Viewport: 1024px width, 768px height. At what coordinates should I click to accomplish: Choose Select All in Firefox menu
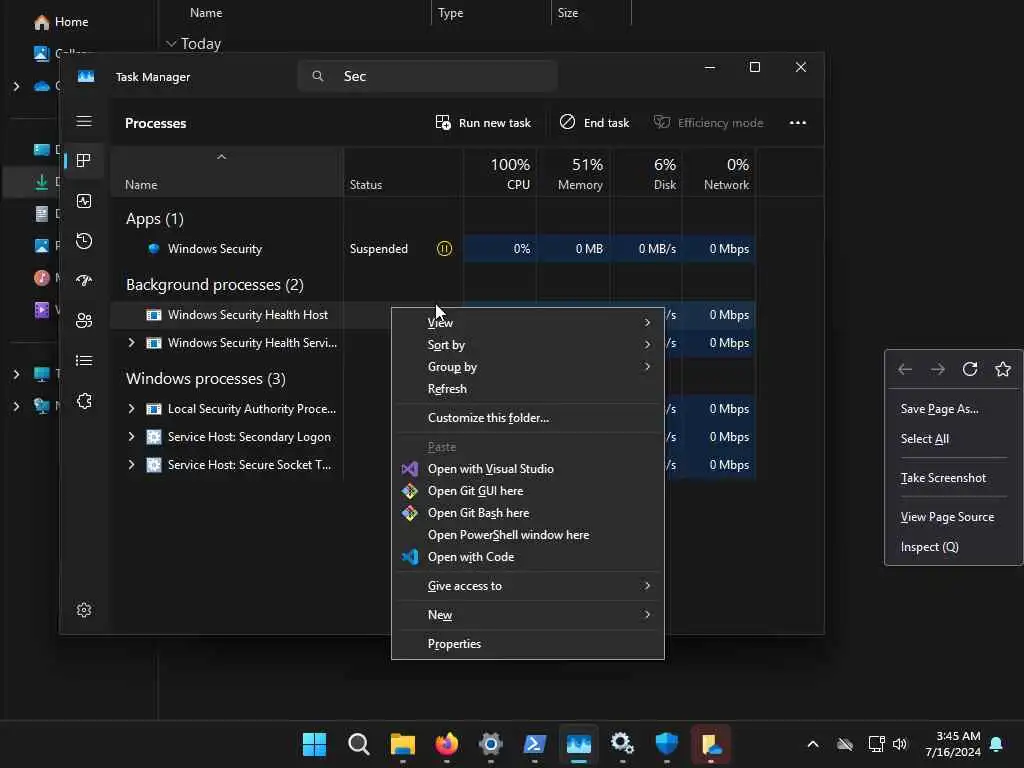point(953,439)
